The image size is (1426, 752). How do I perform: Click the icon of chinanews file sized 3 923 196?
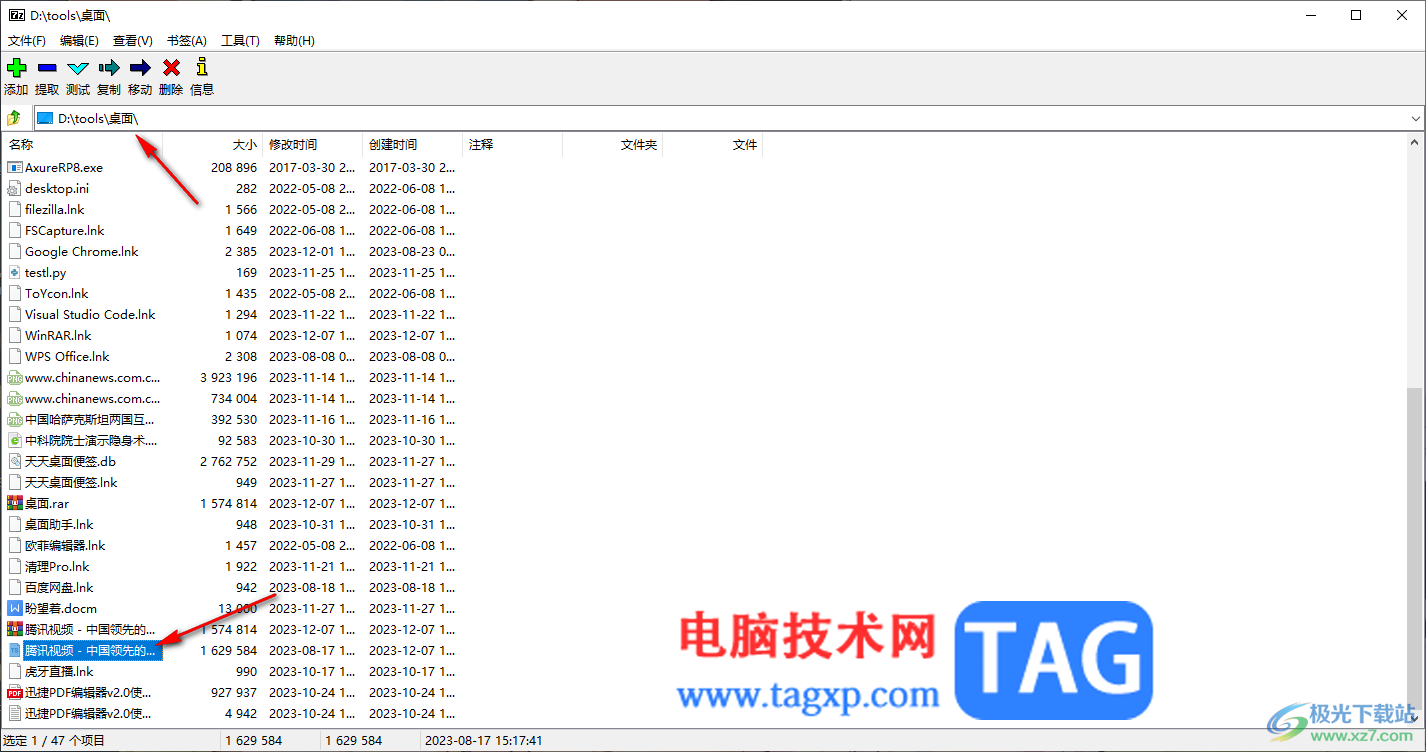click(x=14, y=378)
